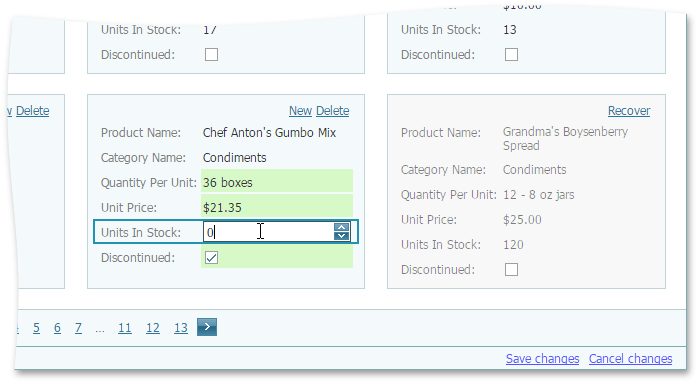Click the next page arrow button

(207, 327)
